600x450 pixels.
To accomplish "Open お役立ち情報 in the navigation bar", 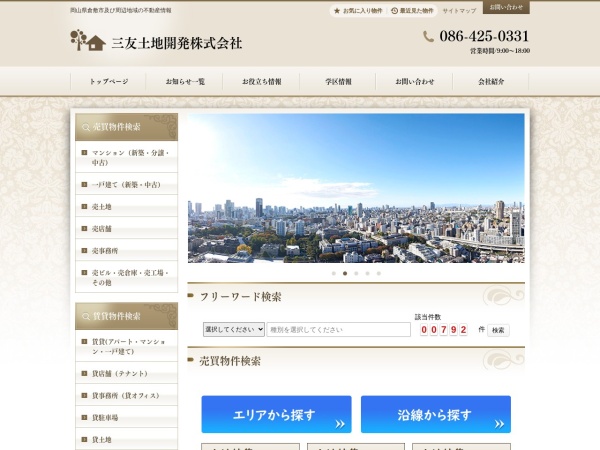I will coord(261,82).
